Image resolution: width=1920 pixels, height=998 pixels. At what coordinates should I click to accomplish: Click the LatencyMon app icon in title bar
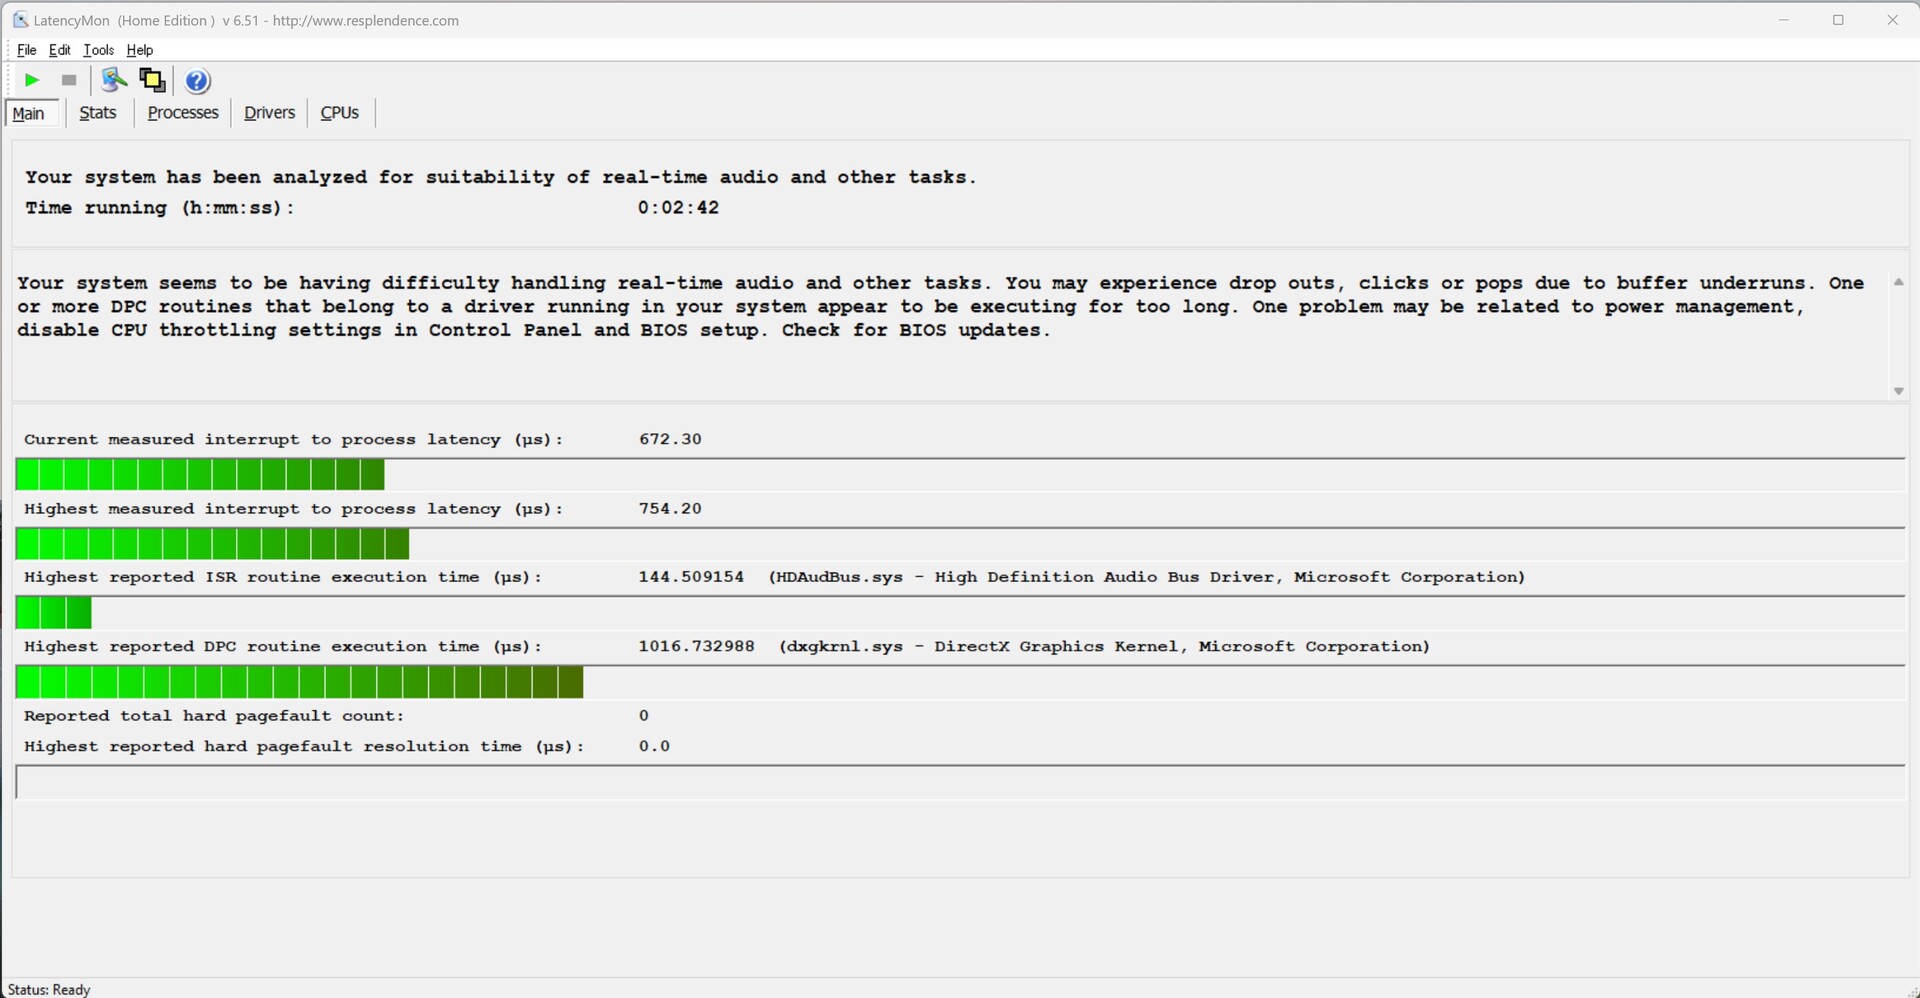pos(20,20)
